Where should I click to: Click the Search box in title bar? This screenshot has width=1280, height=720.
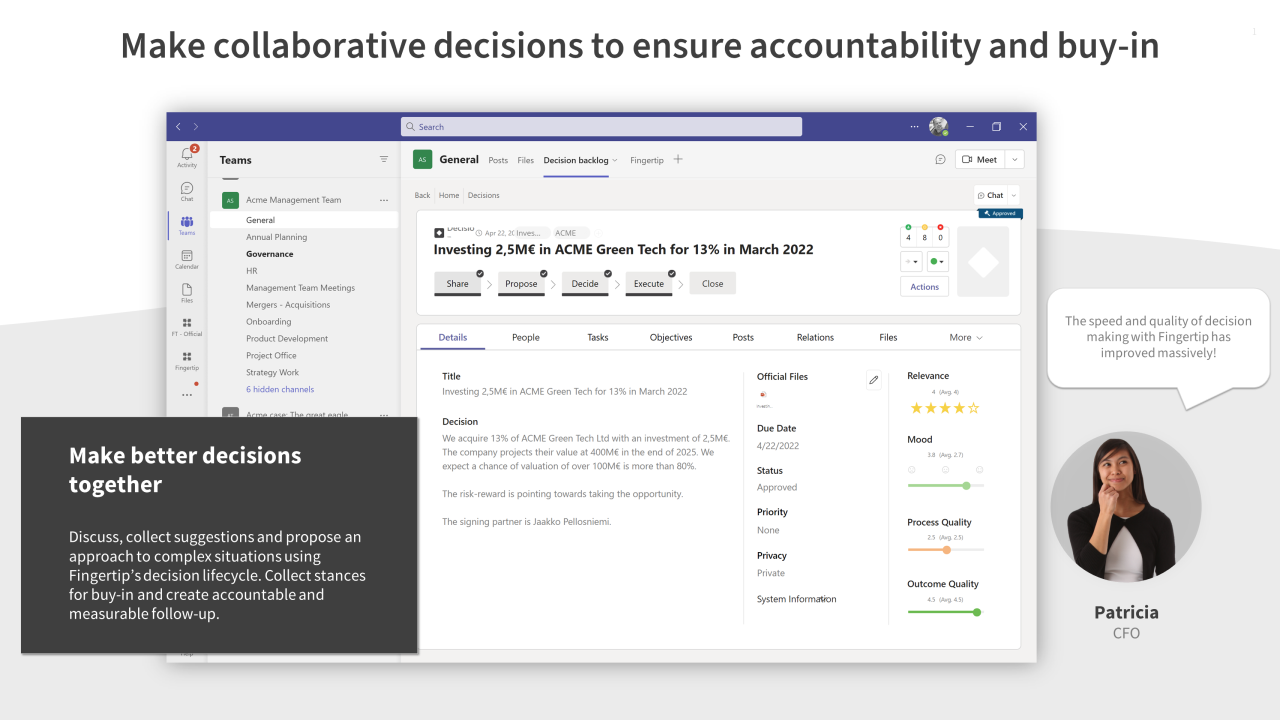coord(601,127)
